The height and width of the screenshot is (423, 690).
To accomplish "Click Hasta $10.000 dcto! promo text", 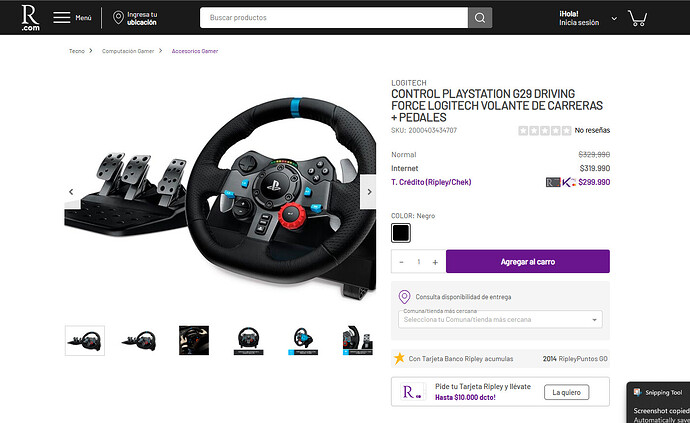I will click(x=465, y=397).
